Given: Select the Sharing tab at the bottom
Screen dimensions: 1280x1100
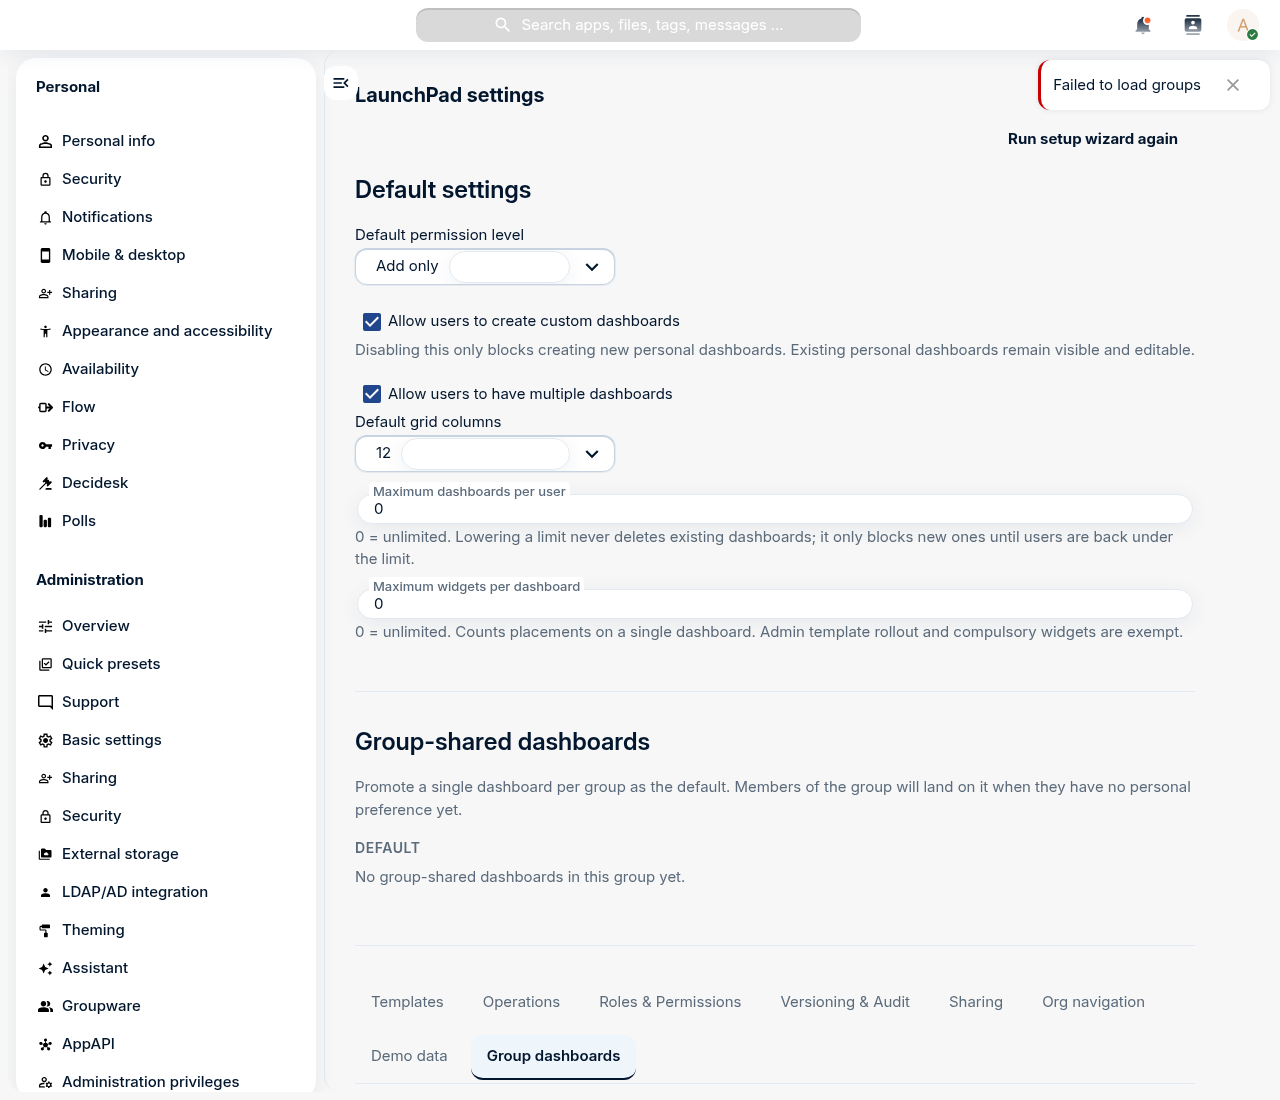Looking at the screenshot, I should (976, 1002).
